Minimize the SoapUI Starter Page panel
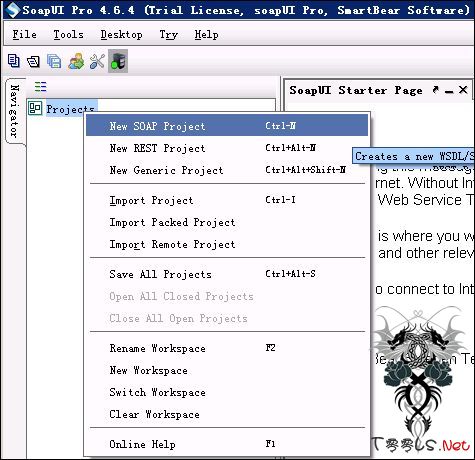The image size is (475, 460). coord(449,91)
